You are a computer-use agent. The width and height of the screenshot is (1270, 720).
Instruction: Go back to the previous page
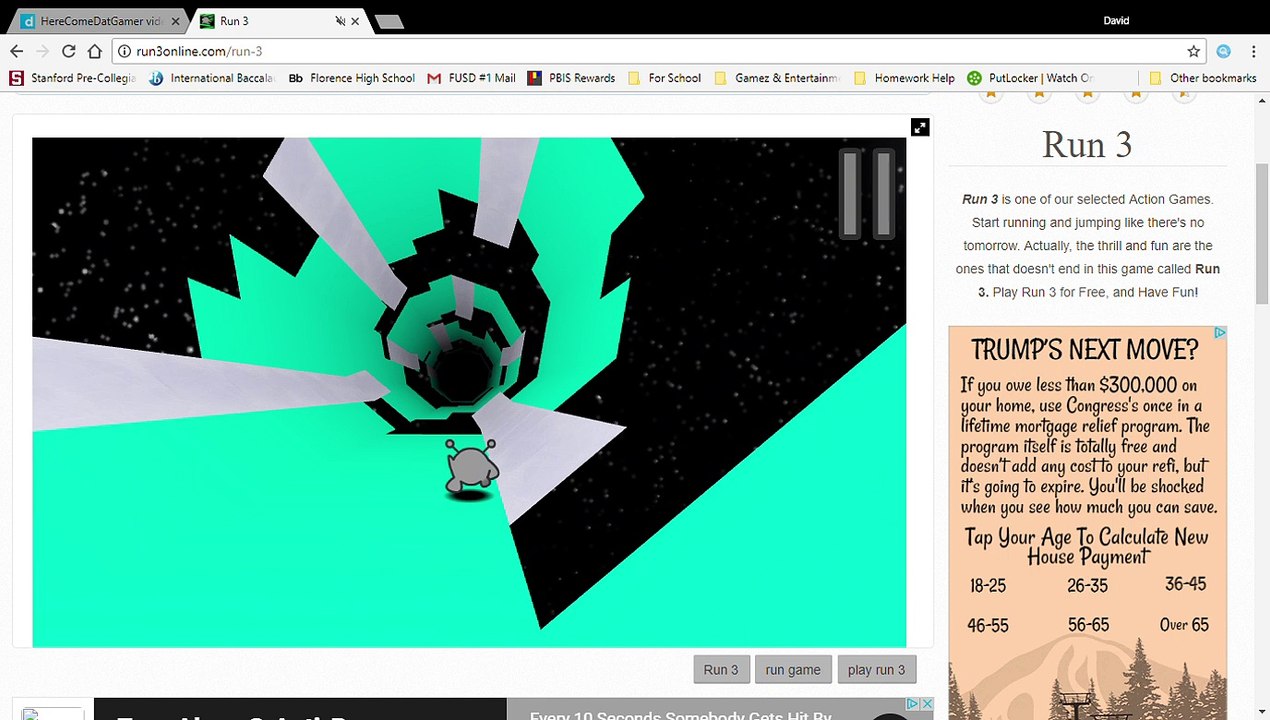pyautogui.click(x=16, y=51)
